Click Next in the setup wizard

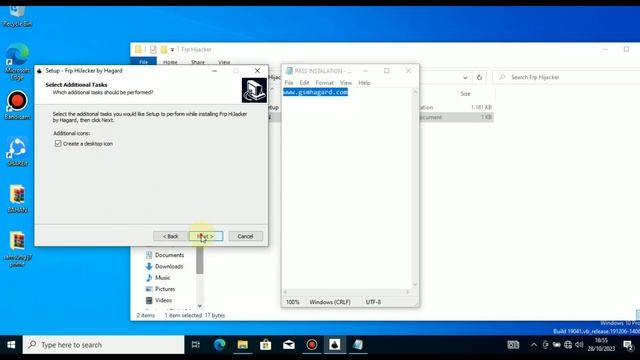coord(206,236)
